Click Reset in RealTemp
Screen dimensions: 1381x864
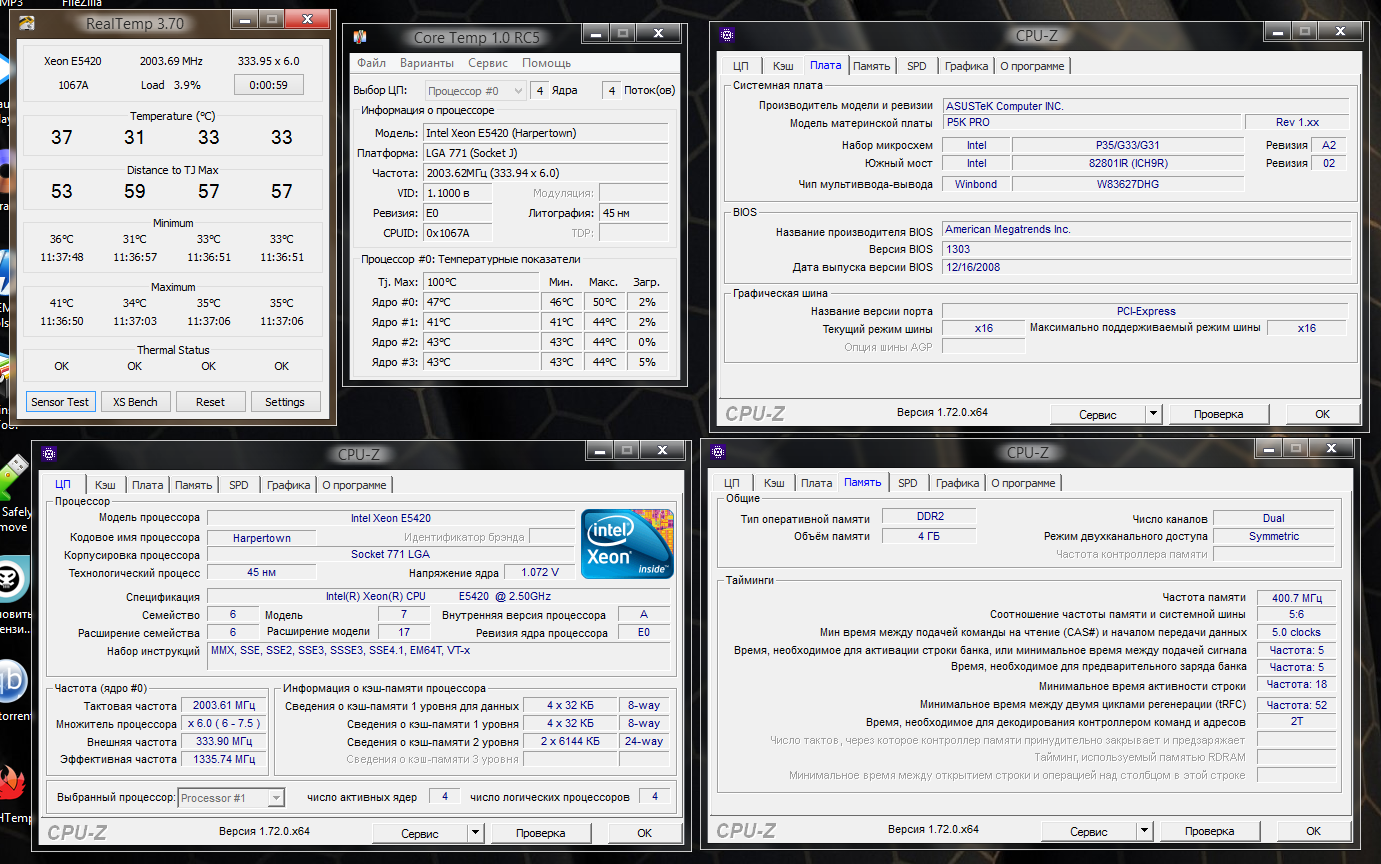point(210,402)
